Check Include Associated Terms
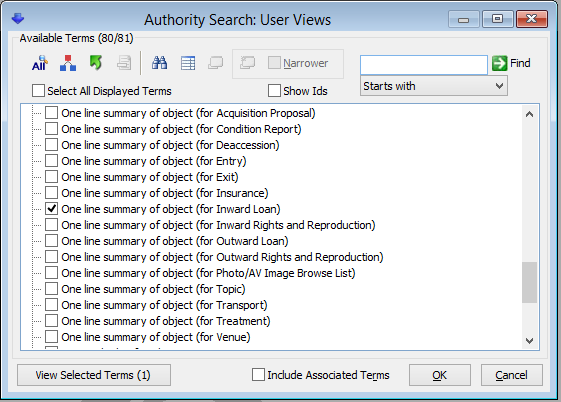The image size is (561, 402). [x=258, y=375]
